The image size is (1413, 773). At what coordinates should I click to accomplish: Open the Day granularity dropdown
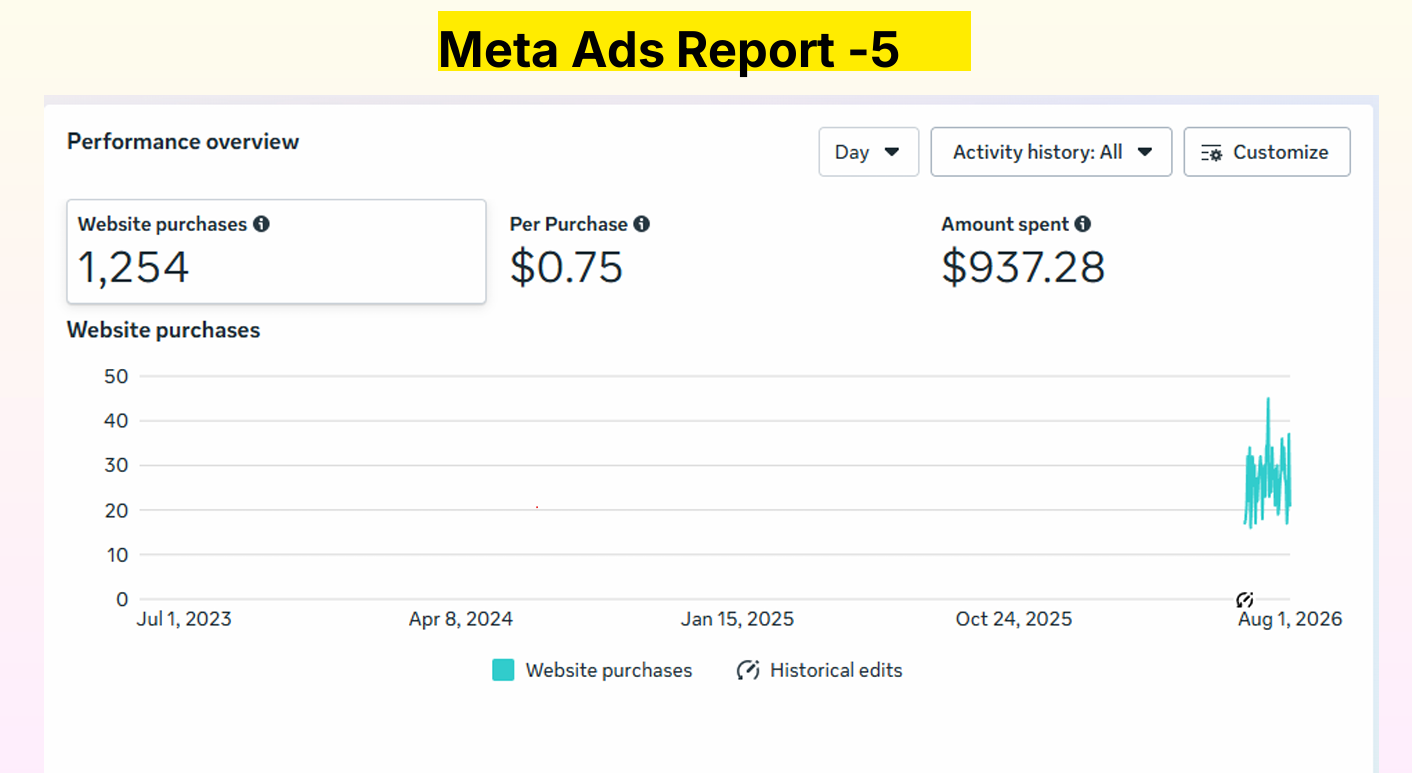[x=868, y=152]
